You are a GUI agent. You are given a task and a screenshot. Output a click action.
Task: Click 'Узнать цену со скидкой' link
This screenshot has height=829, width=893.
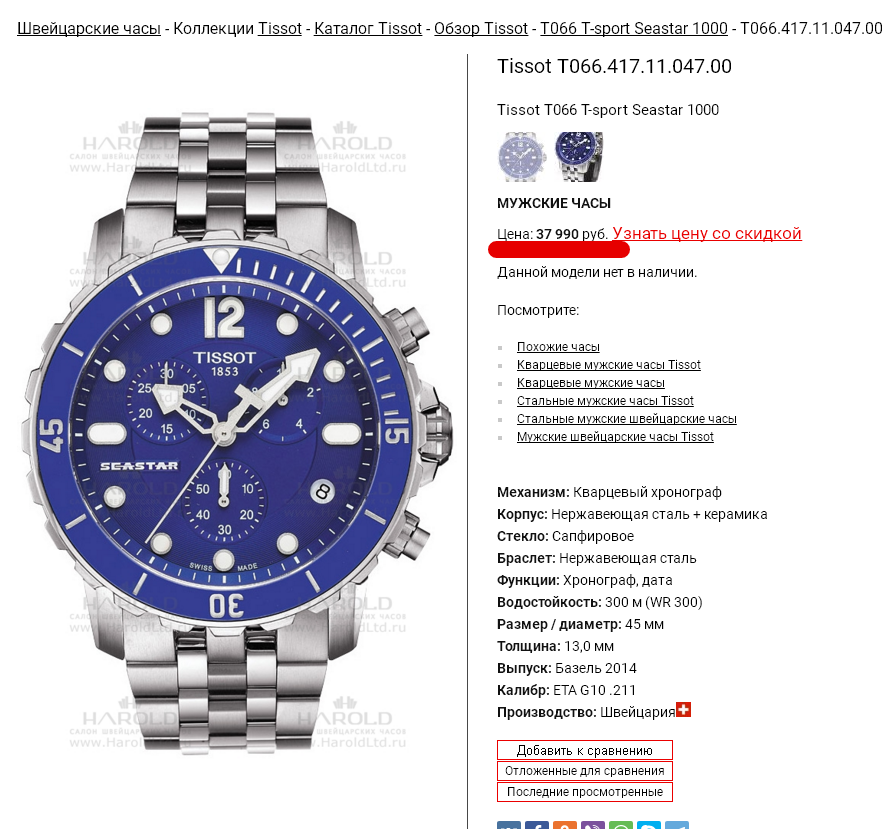pos(707,233)
